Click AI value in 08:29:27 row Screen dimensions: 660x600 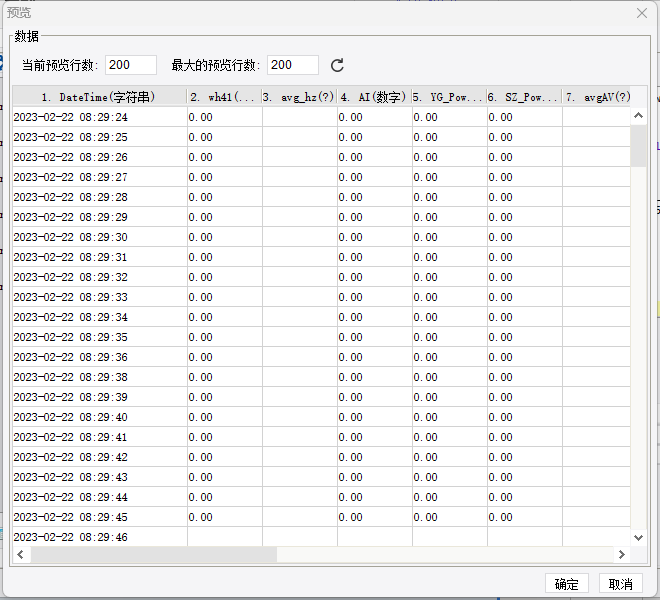[x=375, y=177]
